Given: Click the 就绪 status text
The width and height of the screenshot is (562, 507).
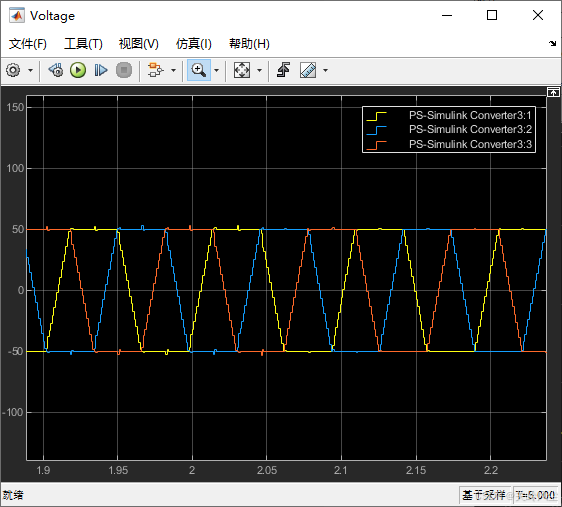Looking at the screenshot, I should pyautogui.click(x=13, y=495).
